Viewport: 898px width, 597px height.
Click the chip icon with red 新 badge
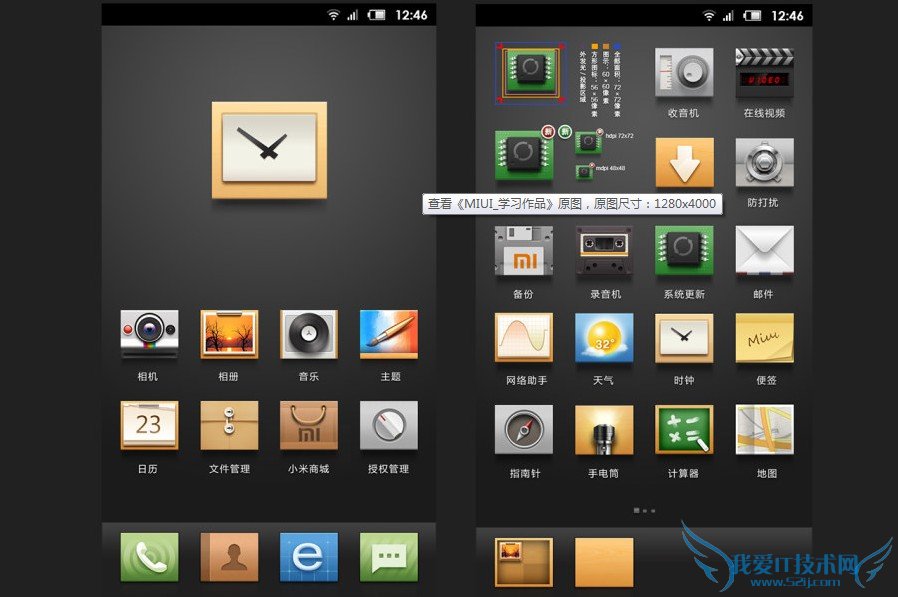point(524,155)
